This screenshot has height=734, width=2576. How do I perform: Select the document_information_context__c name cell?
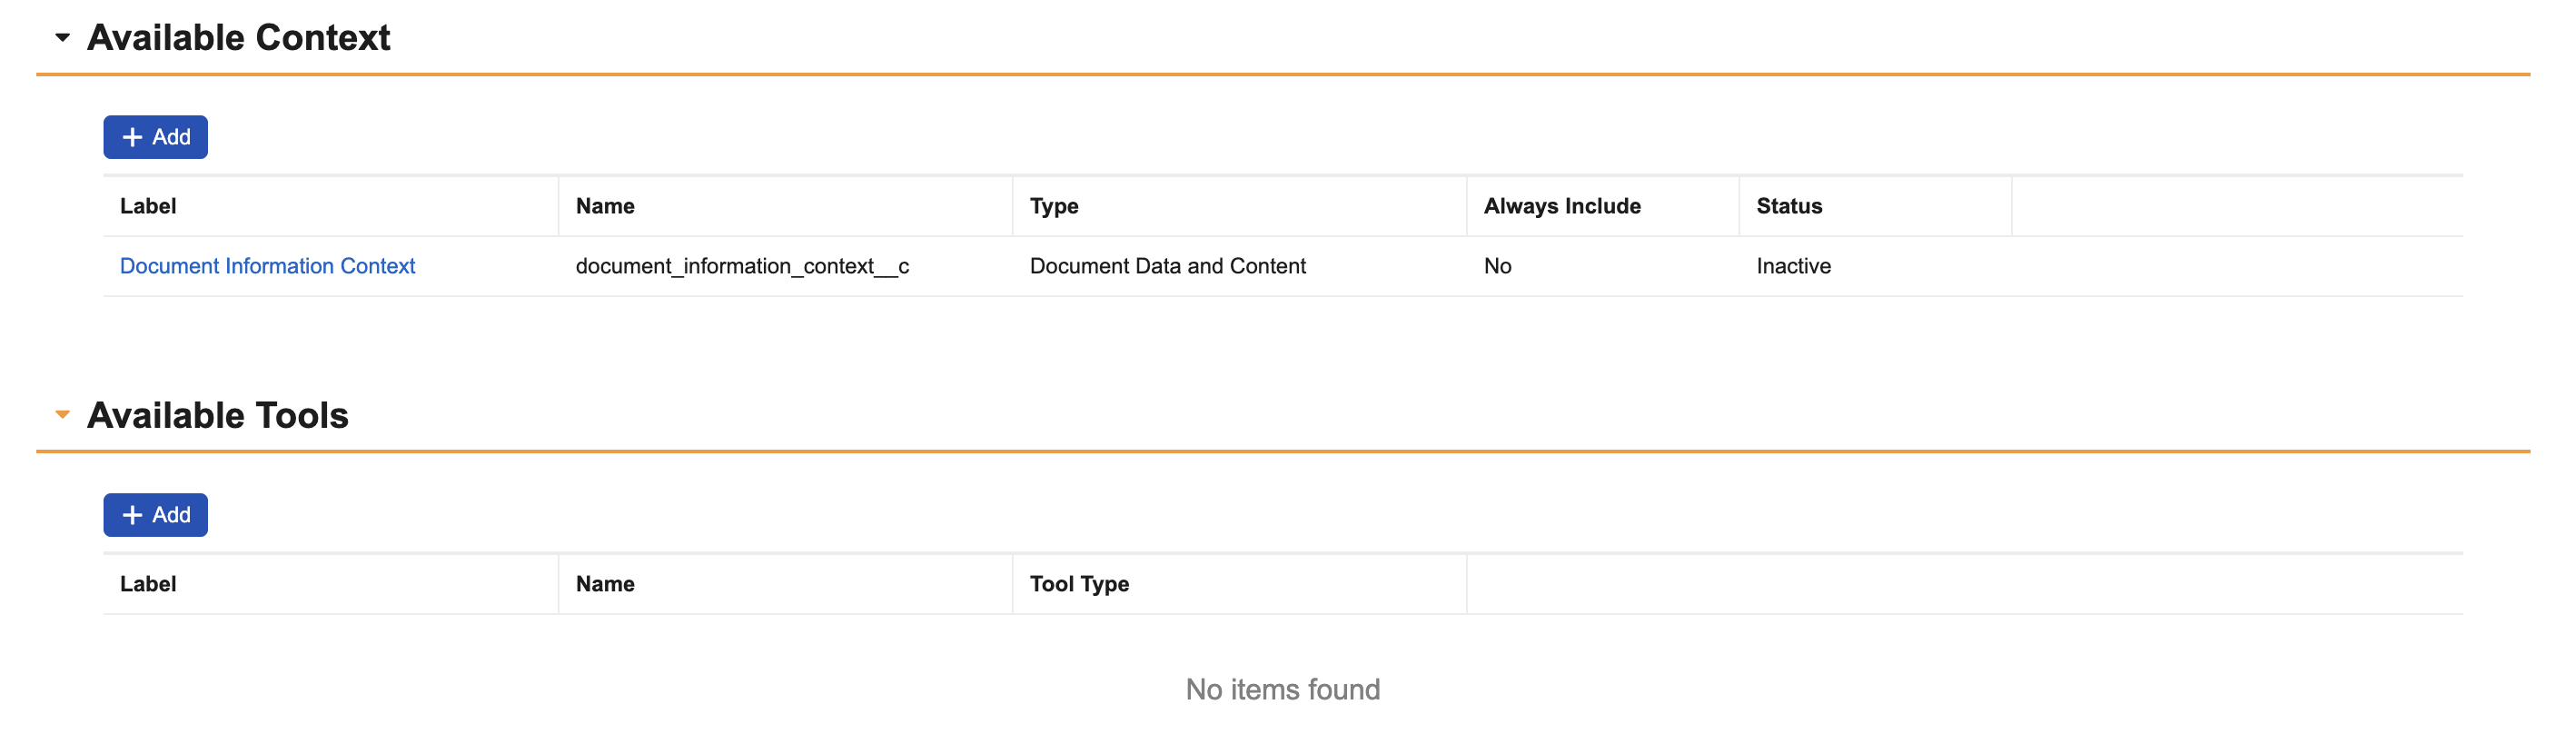click(742, 266)
